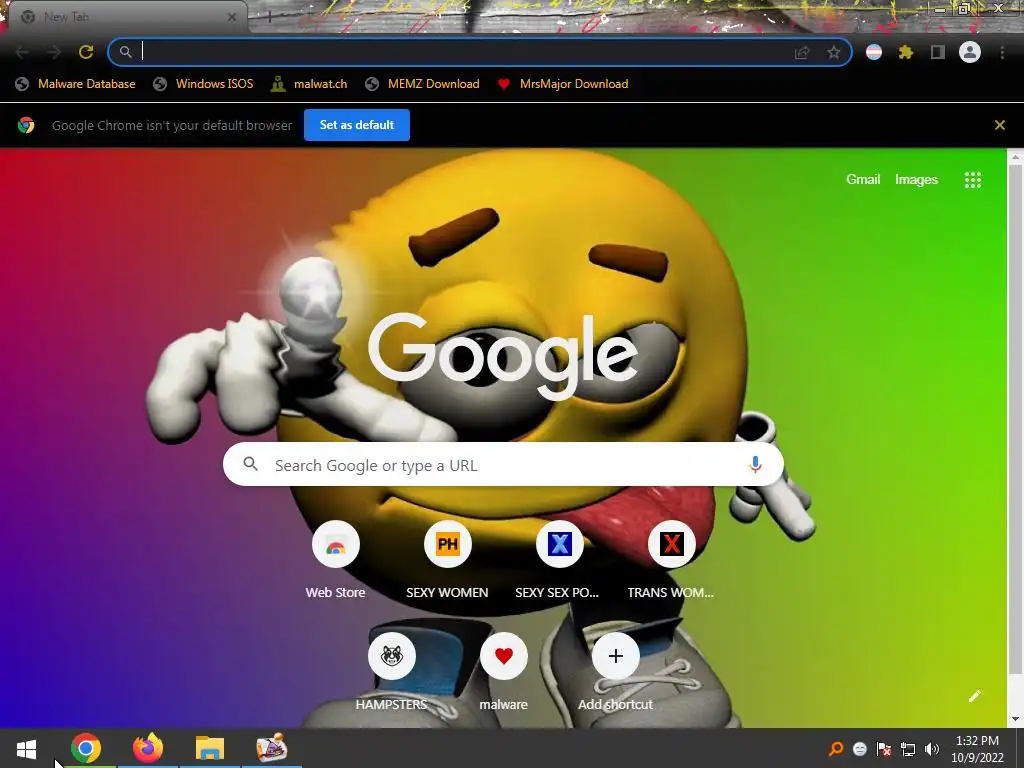
Task: Open the profile avatar menu
Action: [970, 52]
